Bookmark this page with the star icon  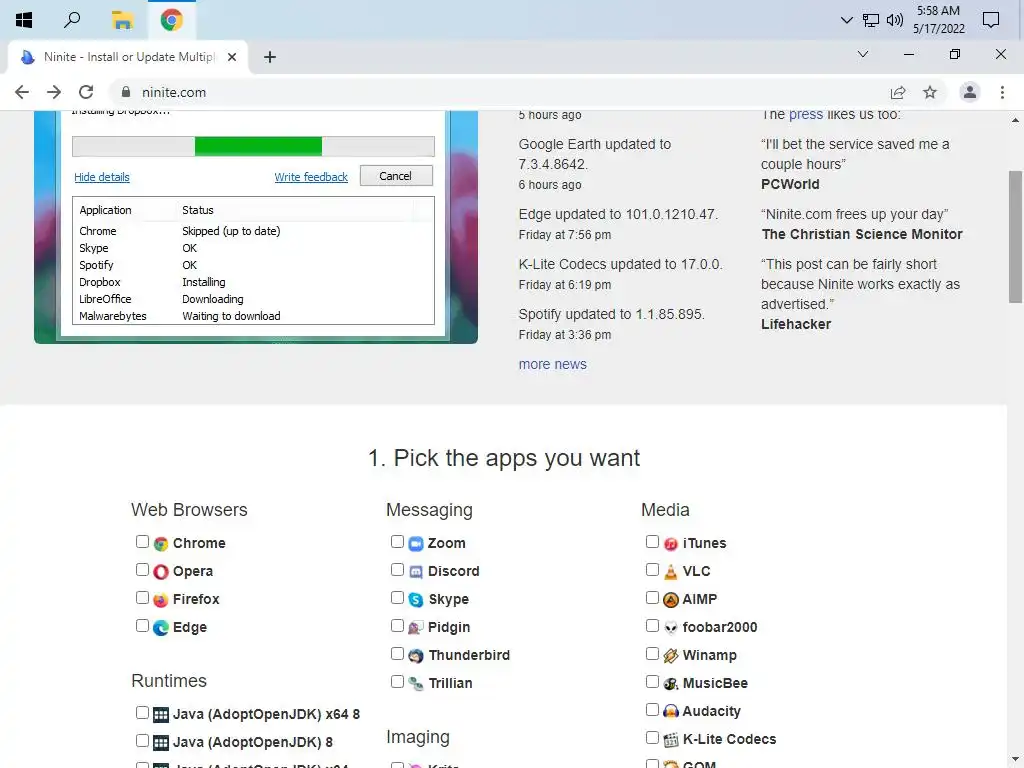tap(930, 92)
